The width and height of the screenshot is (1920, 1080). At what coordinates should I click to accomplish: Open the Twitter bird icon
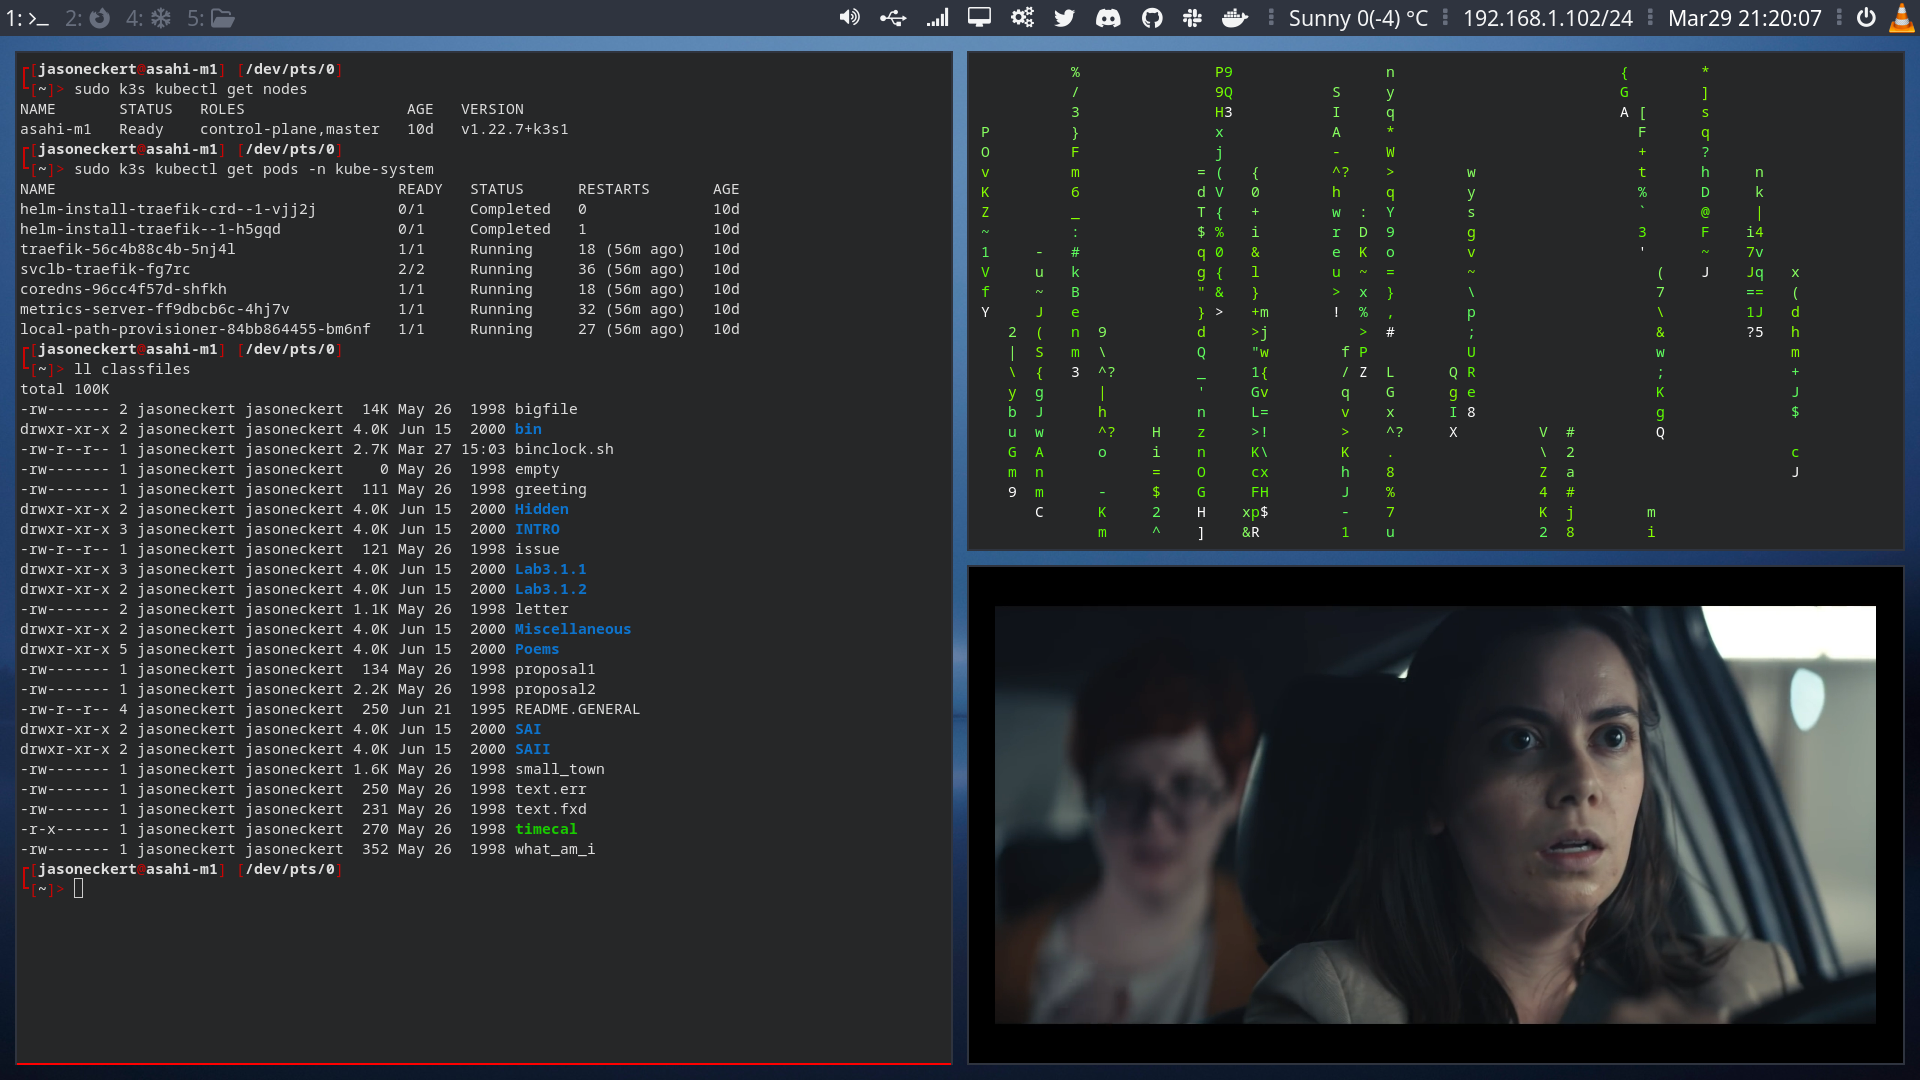point(1065,18)
